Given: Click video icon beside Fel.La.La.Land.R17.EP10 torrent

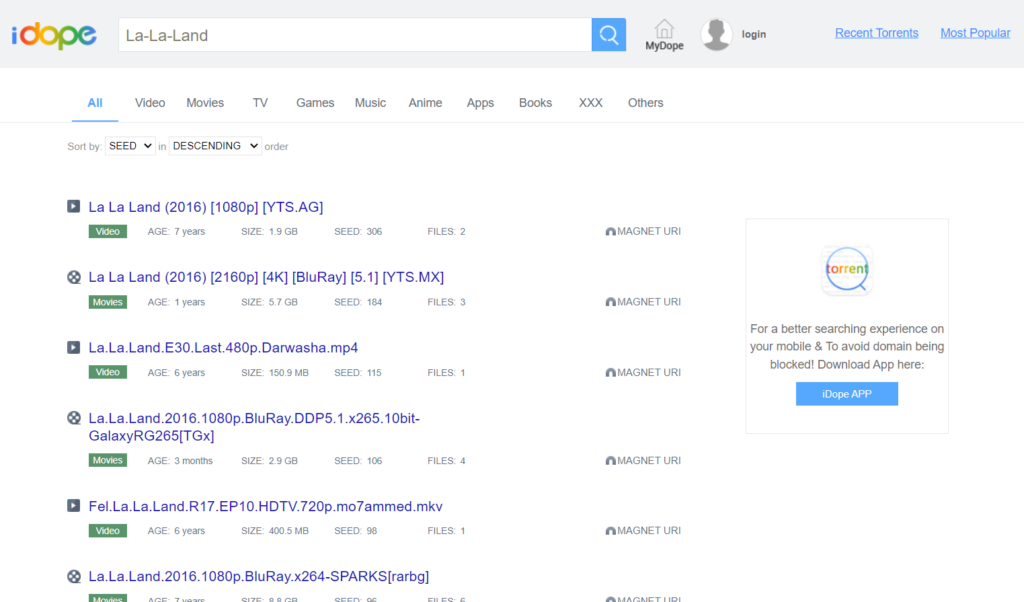Looking at the screenshot, I should (x=74, y=506).
